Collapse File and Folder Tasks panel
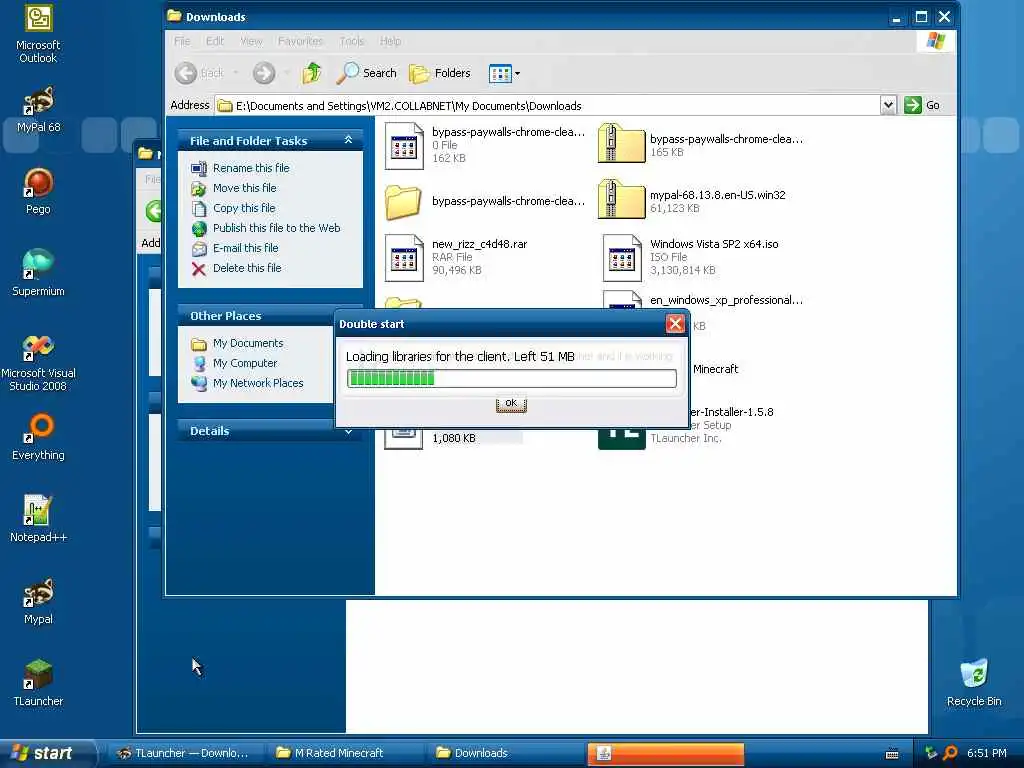Image resolution: width=1024 pixels, height=768 pixels. pos(348,140)
